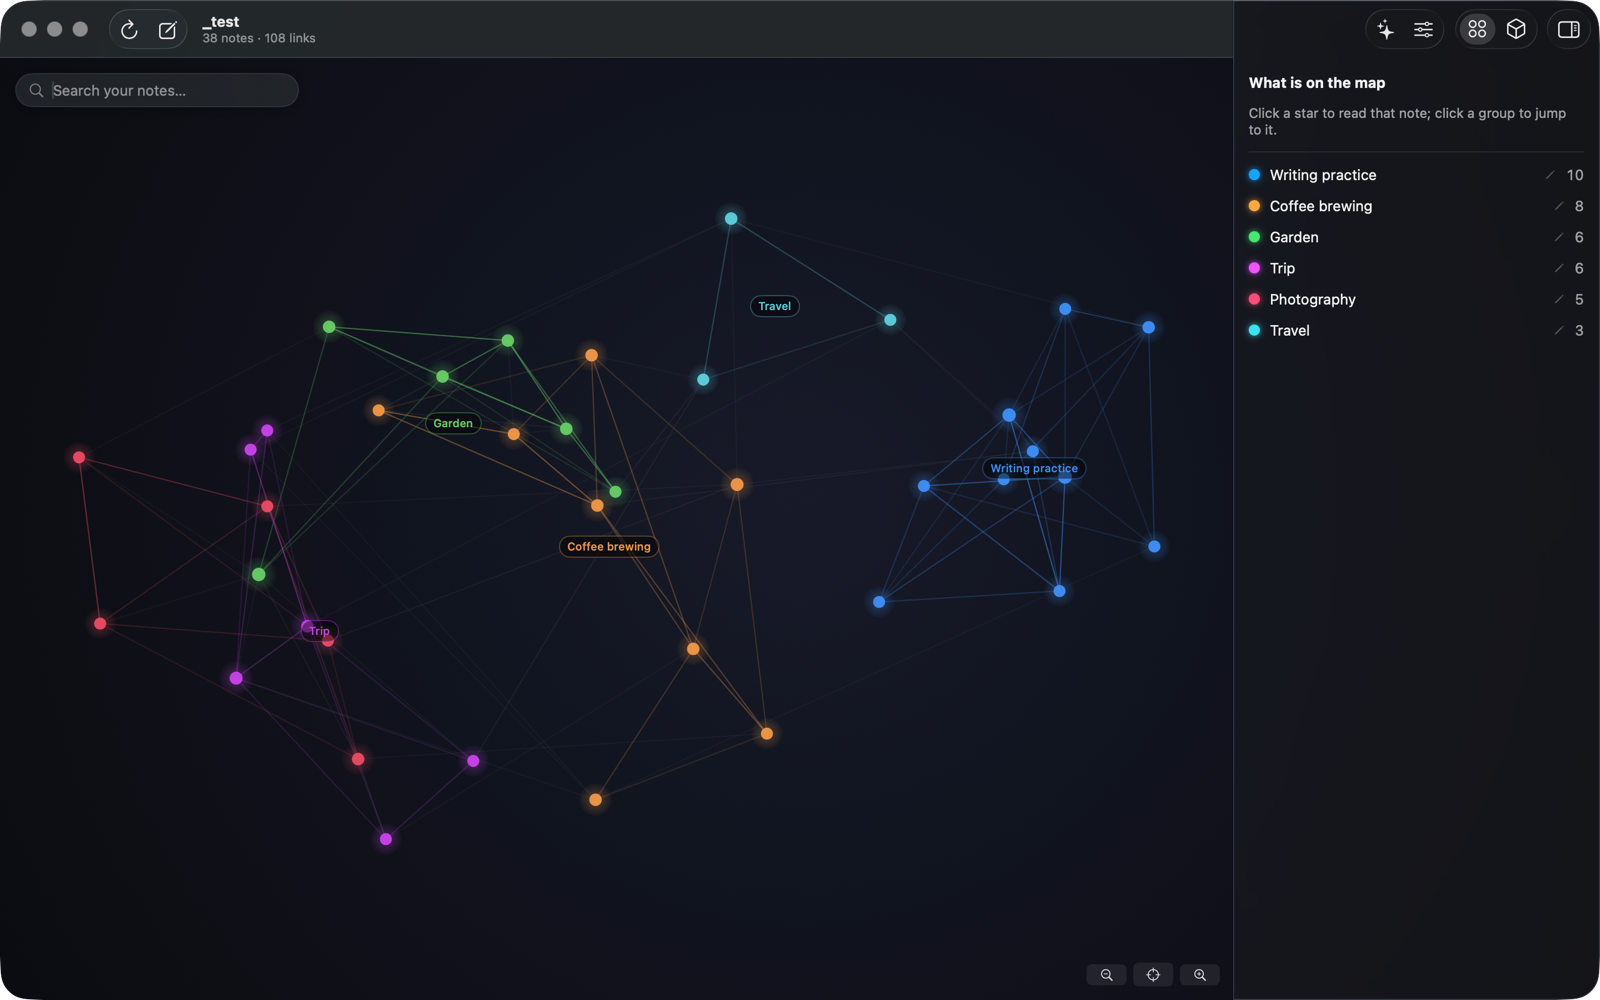Viewport: 1600px width, 1000px height.
Task: Click the 38 notes · 108 links text
Action: [x=259, y=38]
